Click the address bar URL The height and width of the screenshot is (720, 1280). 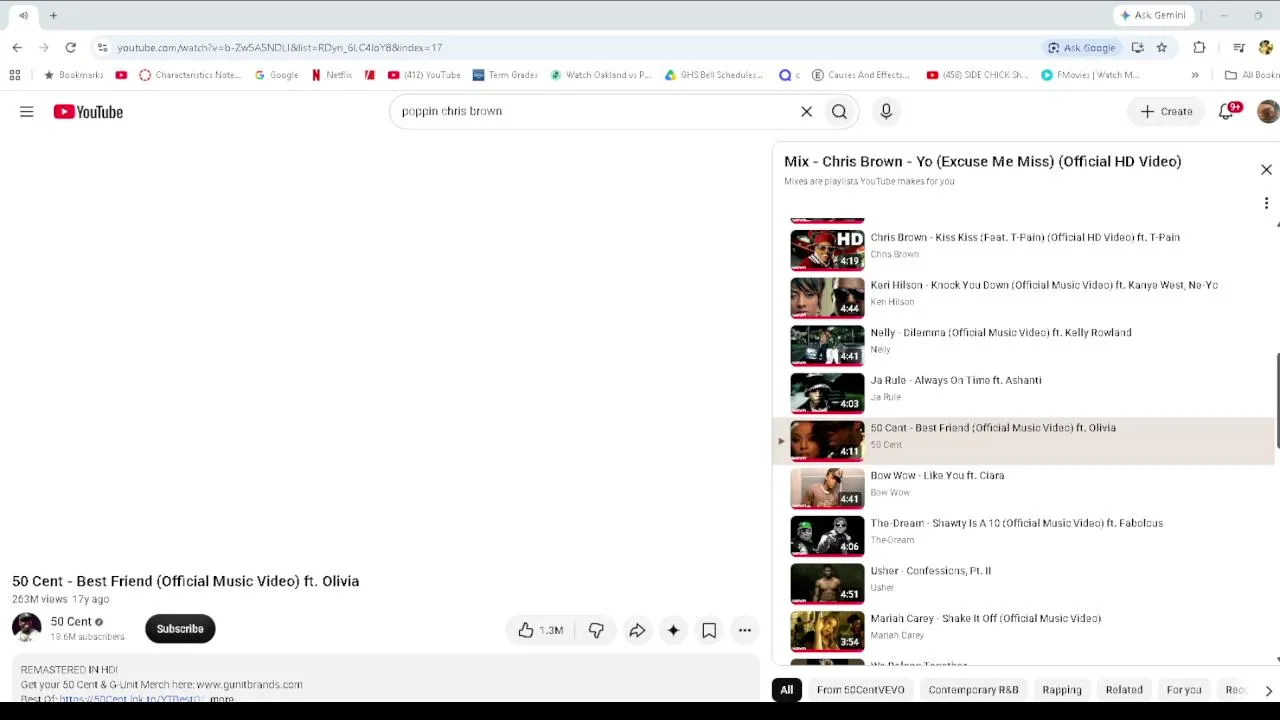[x=279, y=48]
